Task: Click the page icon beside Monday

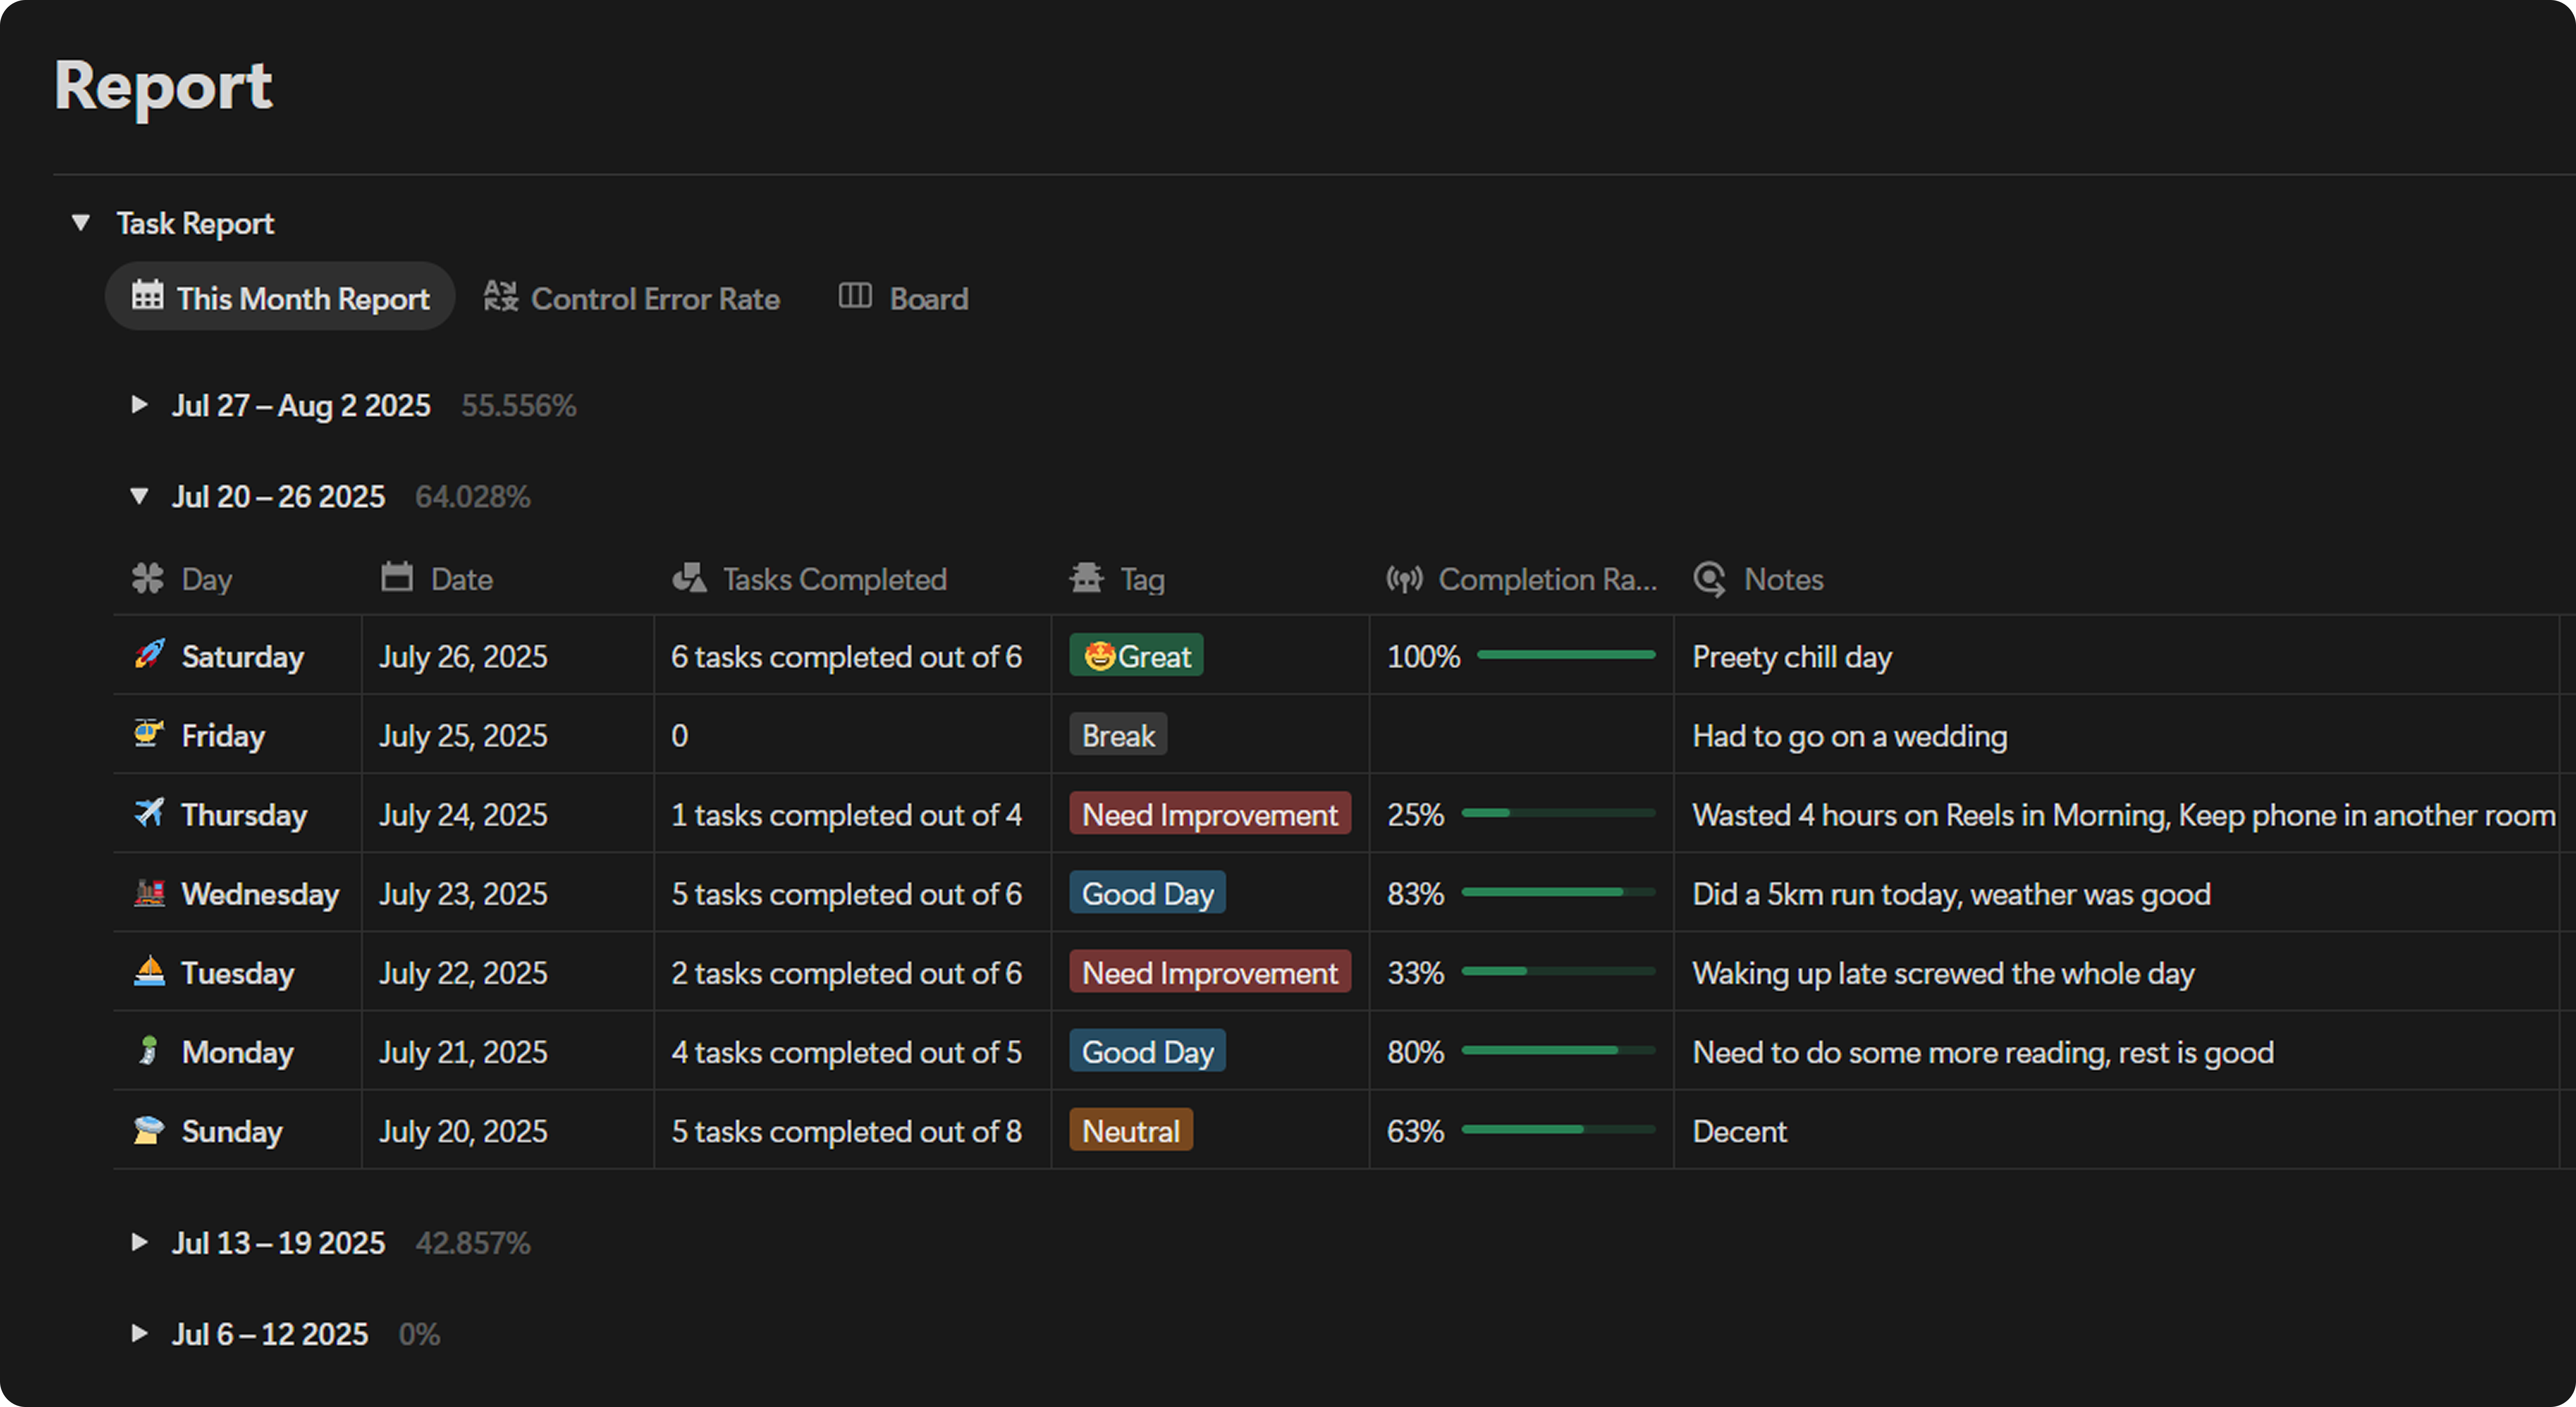Action: click(149, 1050)
